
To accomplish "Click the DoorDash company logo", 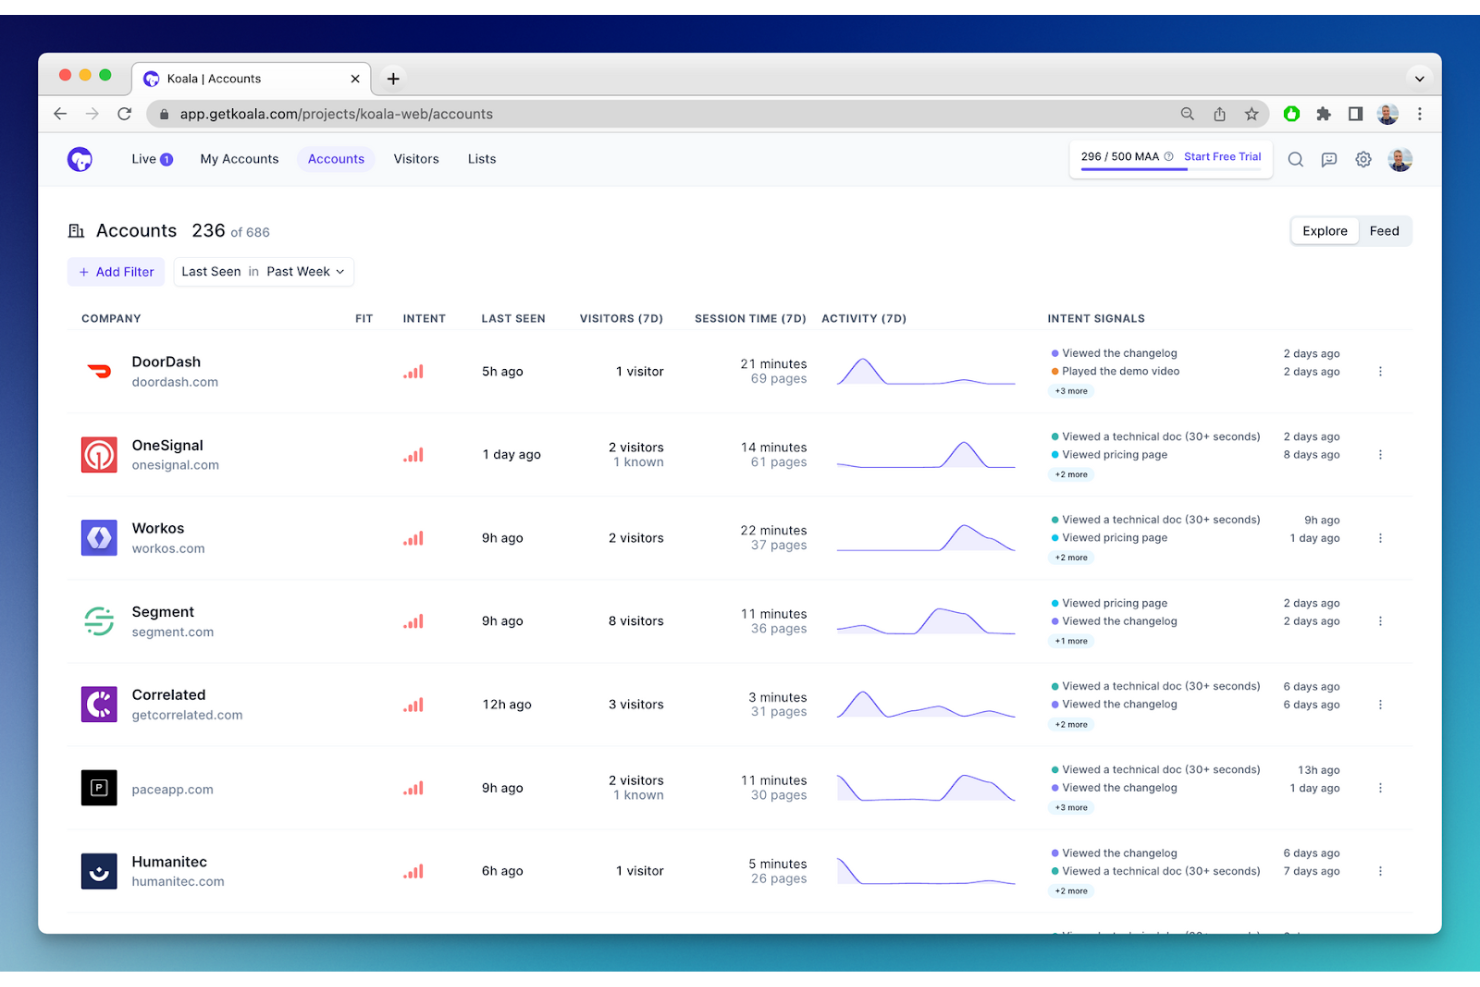I will tap(99, 372).
